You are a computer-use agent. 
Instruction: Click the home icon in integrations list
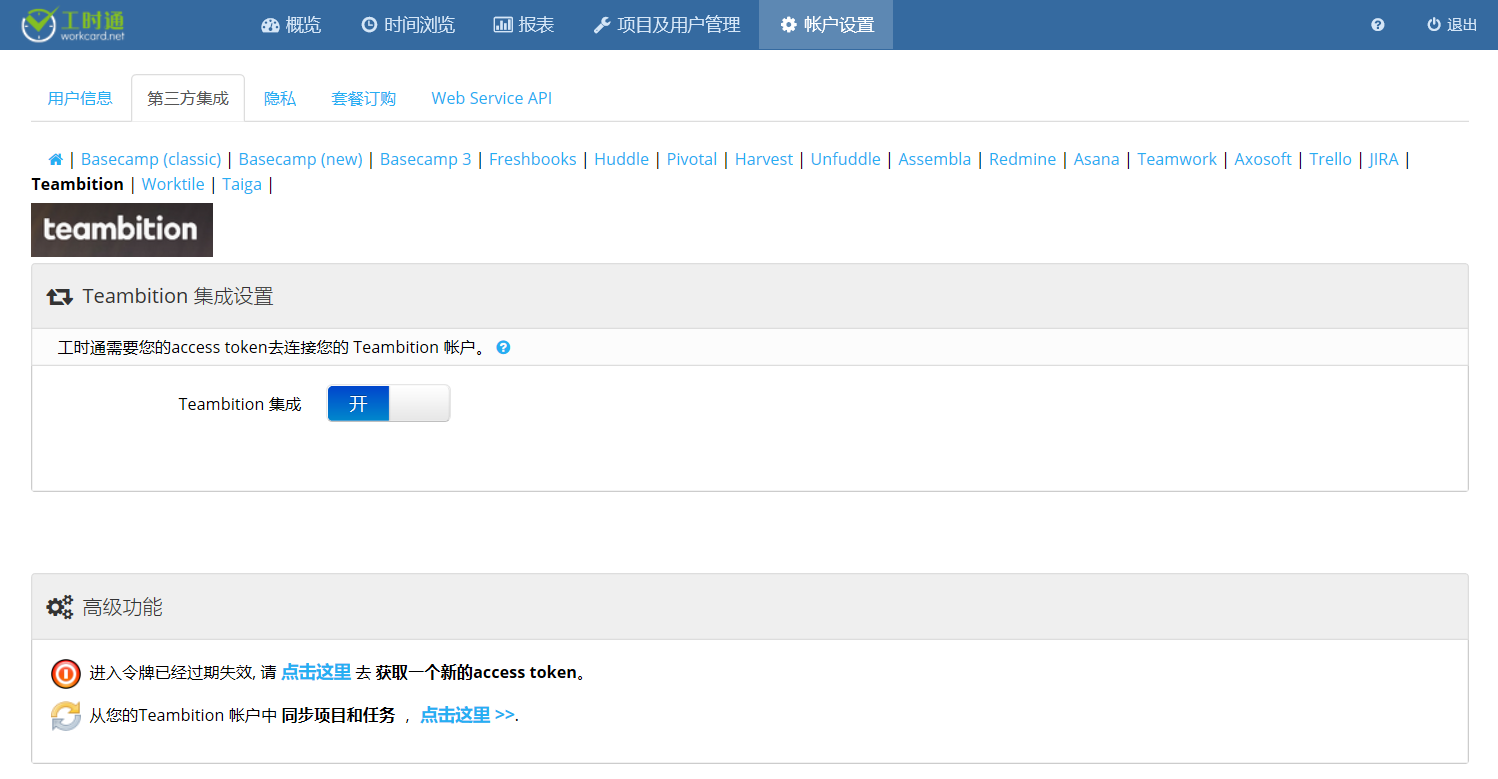[x=56, y=160]
